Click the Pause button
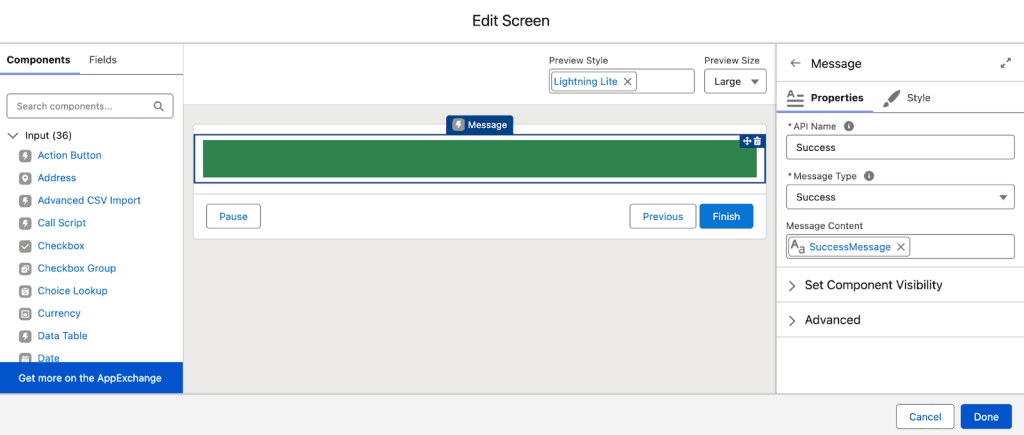This screenshot has width=1024, height=435. (x=233, y=217)
